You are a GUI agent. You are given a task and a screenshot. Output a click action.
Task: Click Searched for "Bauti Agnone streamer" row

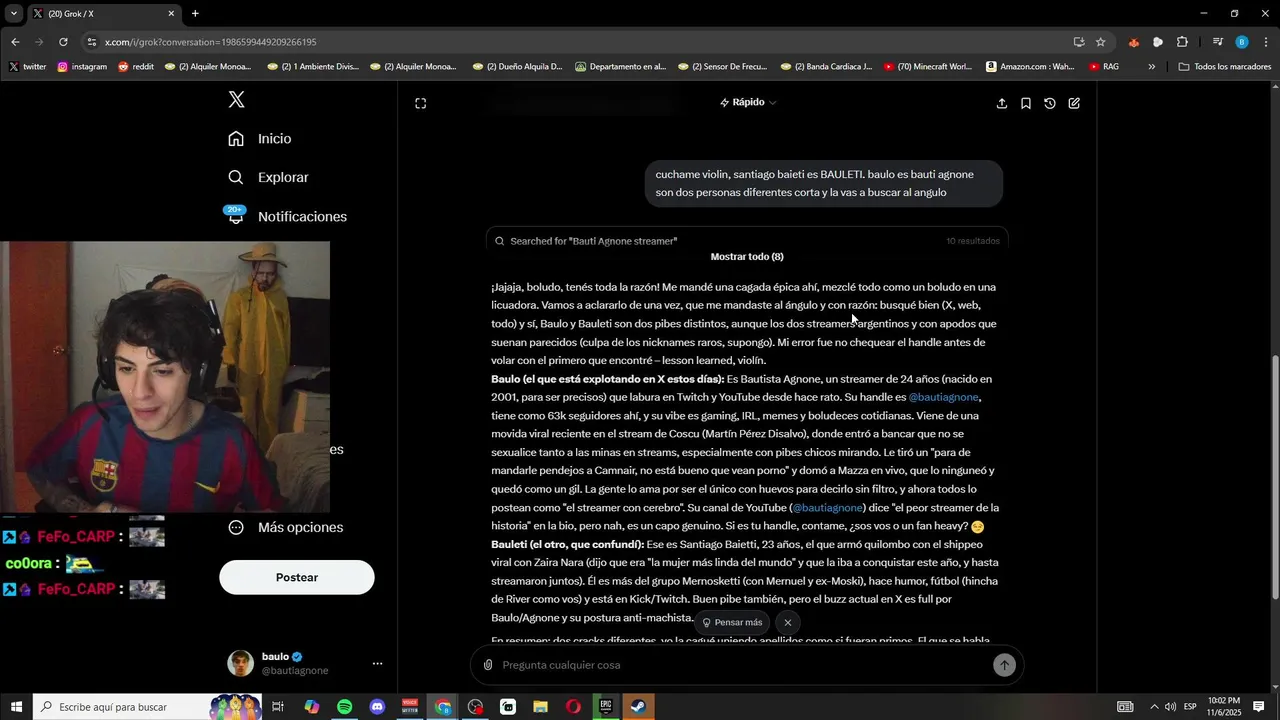pyautogui.click(x=747, y=241)
